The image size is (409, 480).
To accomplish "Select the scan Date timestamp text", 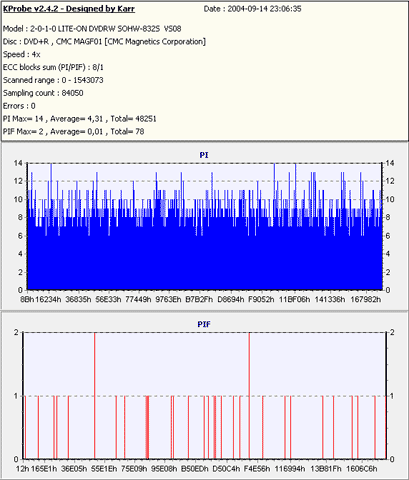I will click(252, 9).
